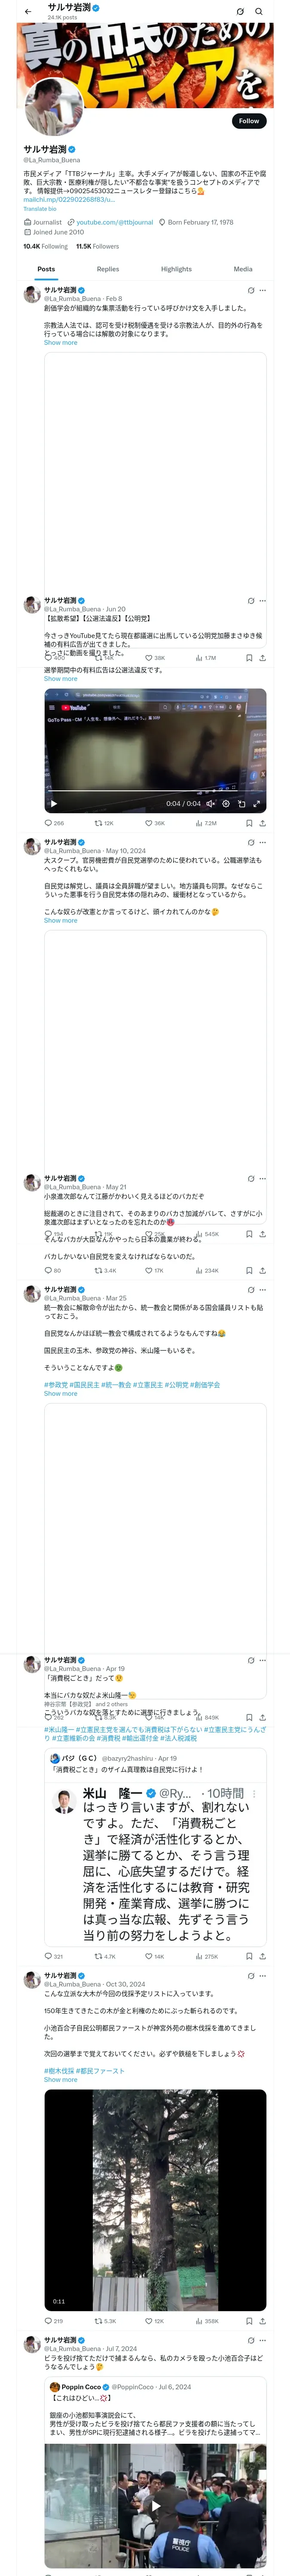Toggle mute on the video player
This screenshot has width=290, height=2576.
[x=210, y=803]
